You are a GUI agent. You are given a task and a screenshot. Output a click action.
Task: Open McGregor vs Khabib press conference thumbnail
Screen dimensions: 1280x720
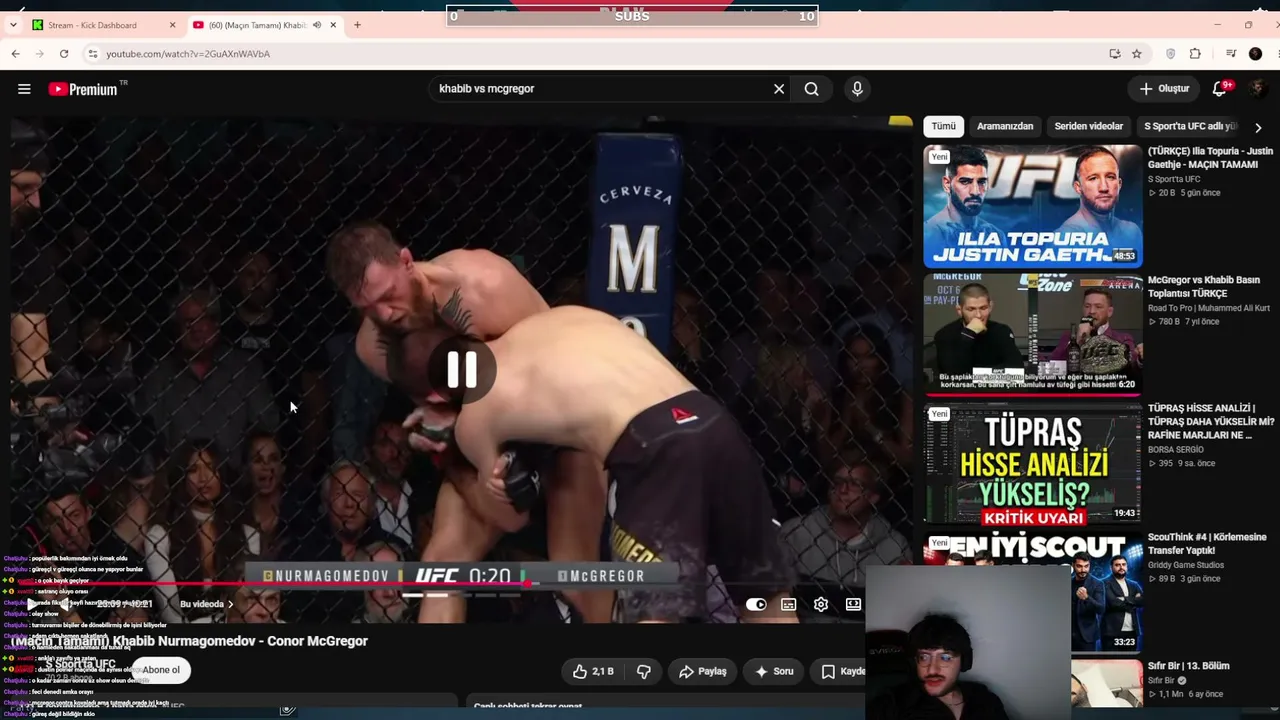pos(1033,334)
